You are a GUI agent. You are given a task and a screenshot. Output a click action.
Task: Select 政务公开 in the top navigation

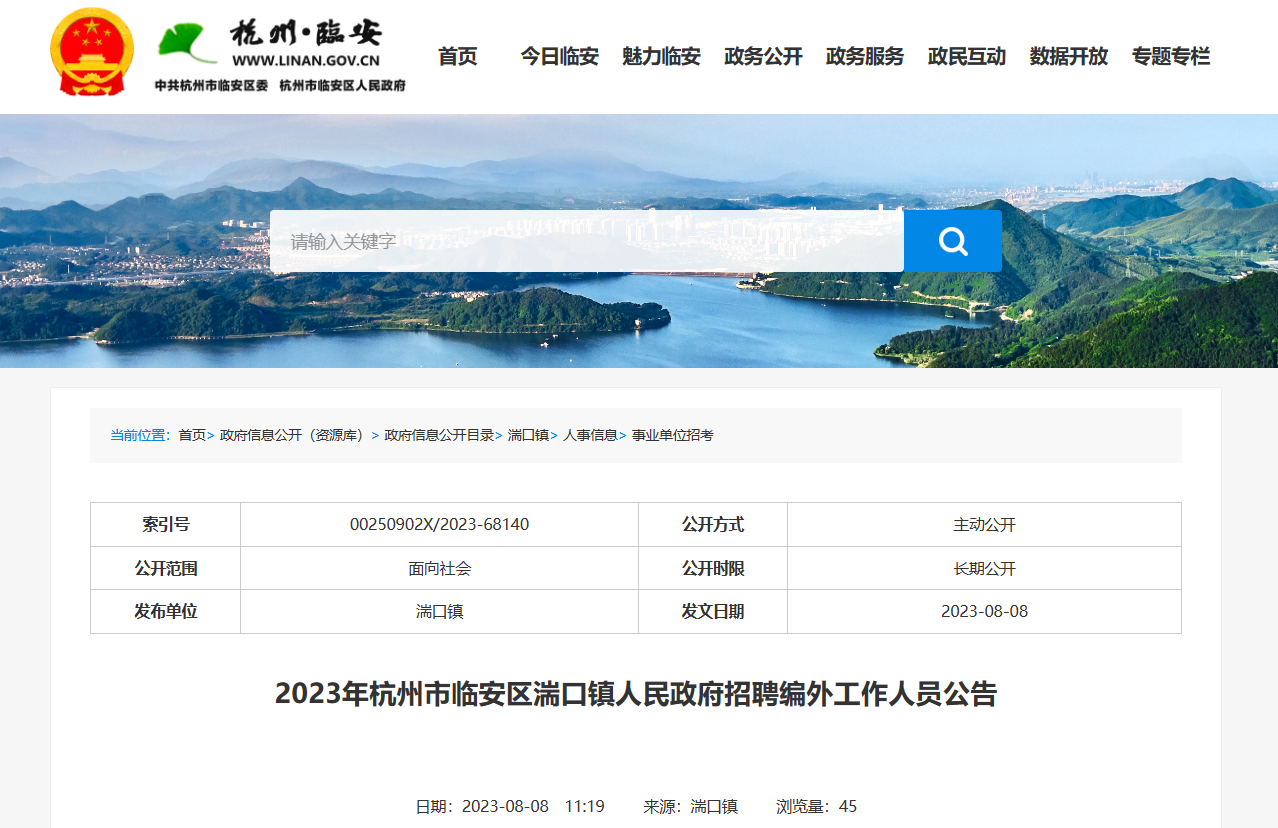[763, 57]
